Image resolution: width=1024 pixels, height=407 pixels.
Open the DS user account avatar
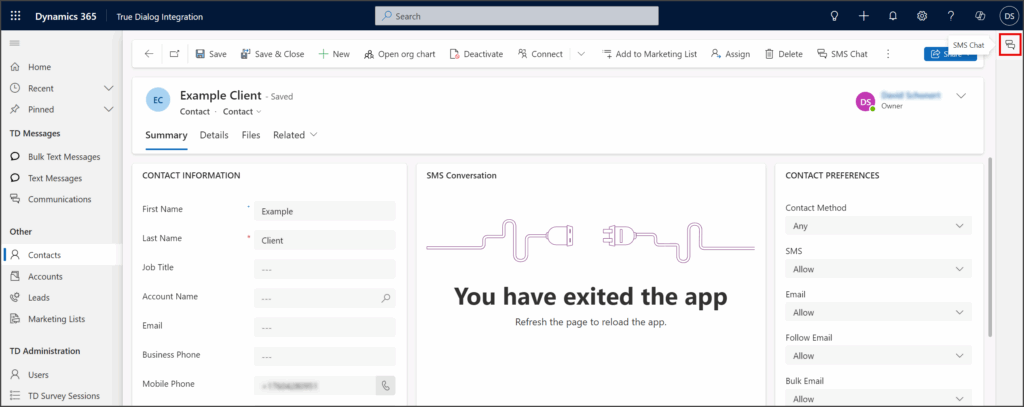pos(1010,16)
